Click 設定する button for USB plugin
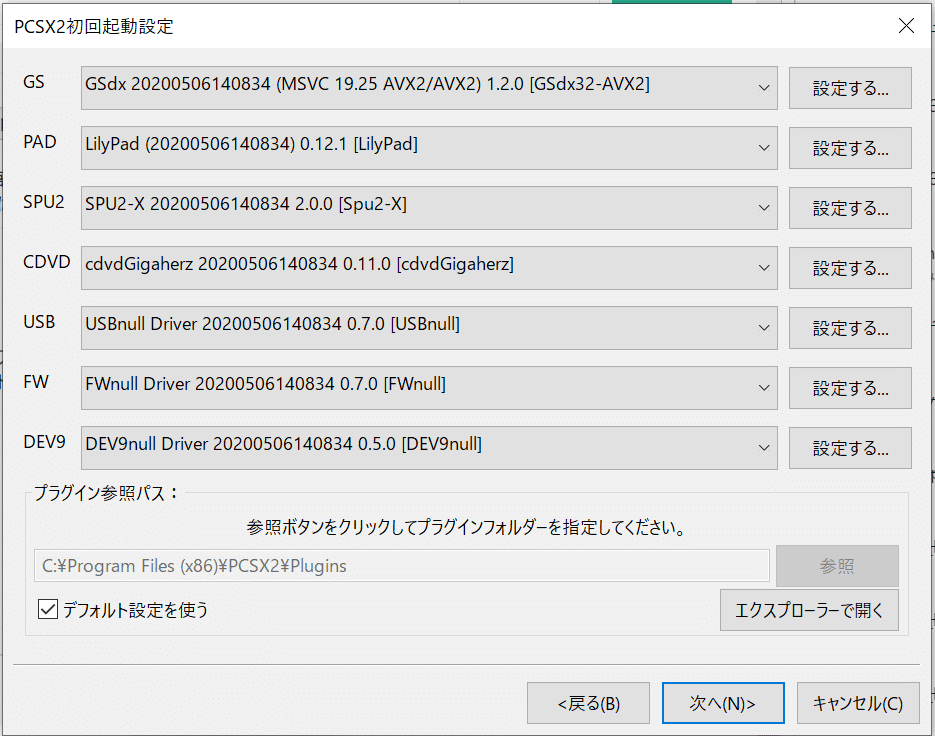The height and width of the screenshot is (736, 935). [850, 328]
